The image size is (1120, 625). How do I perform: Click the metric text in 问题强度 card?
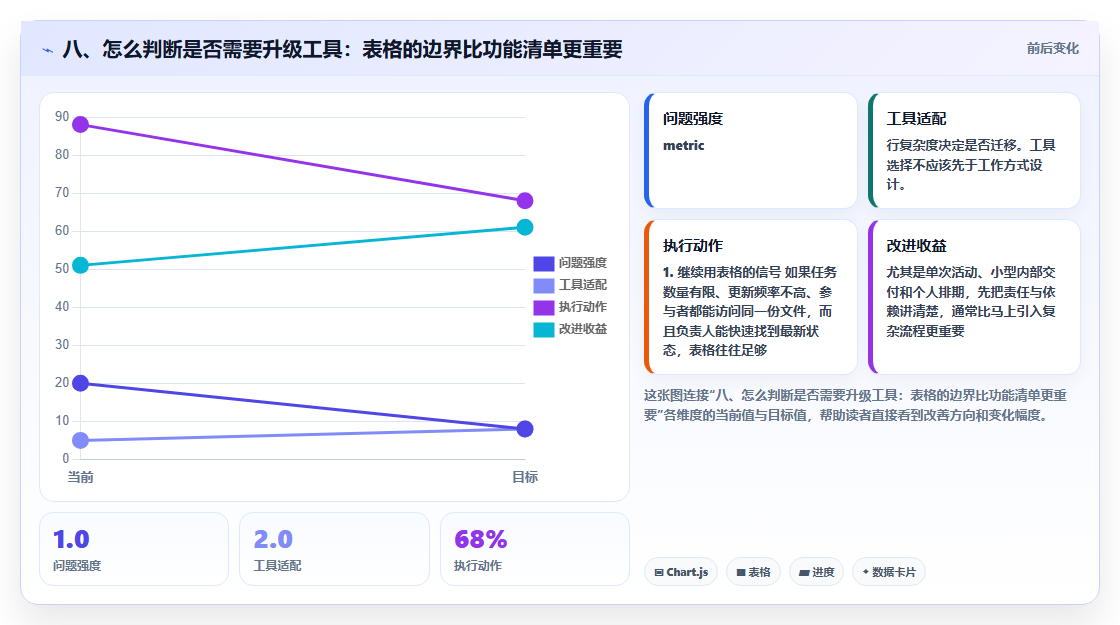(x=684, y=146)
